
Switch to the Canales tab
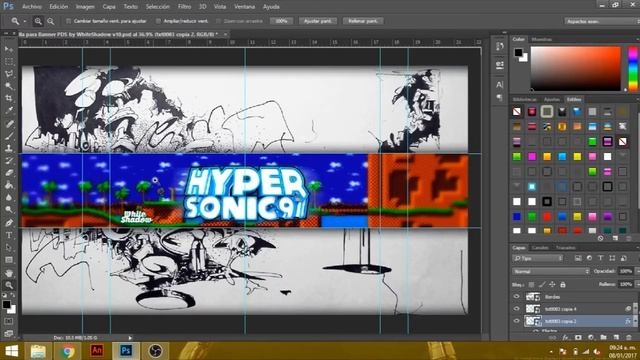click(540, 248)
